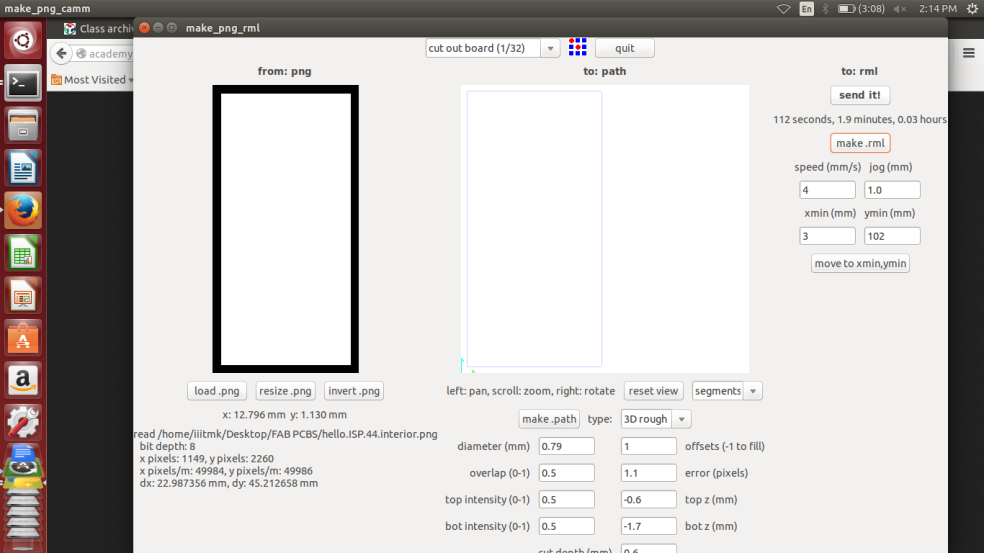Switch to Firefox in the dock
The image size is (984, 553).
pyautogui.click(x=23, y=210)
